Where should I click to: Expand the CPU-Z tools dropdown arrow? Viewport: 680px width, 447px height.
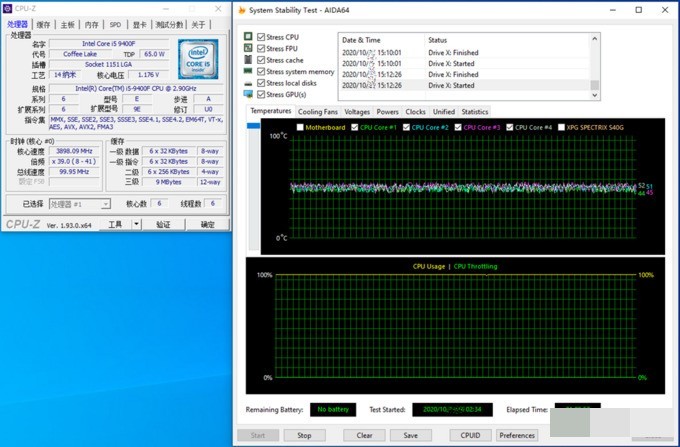(x=136, y=225)
